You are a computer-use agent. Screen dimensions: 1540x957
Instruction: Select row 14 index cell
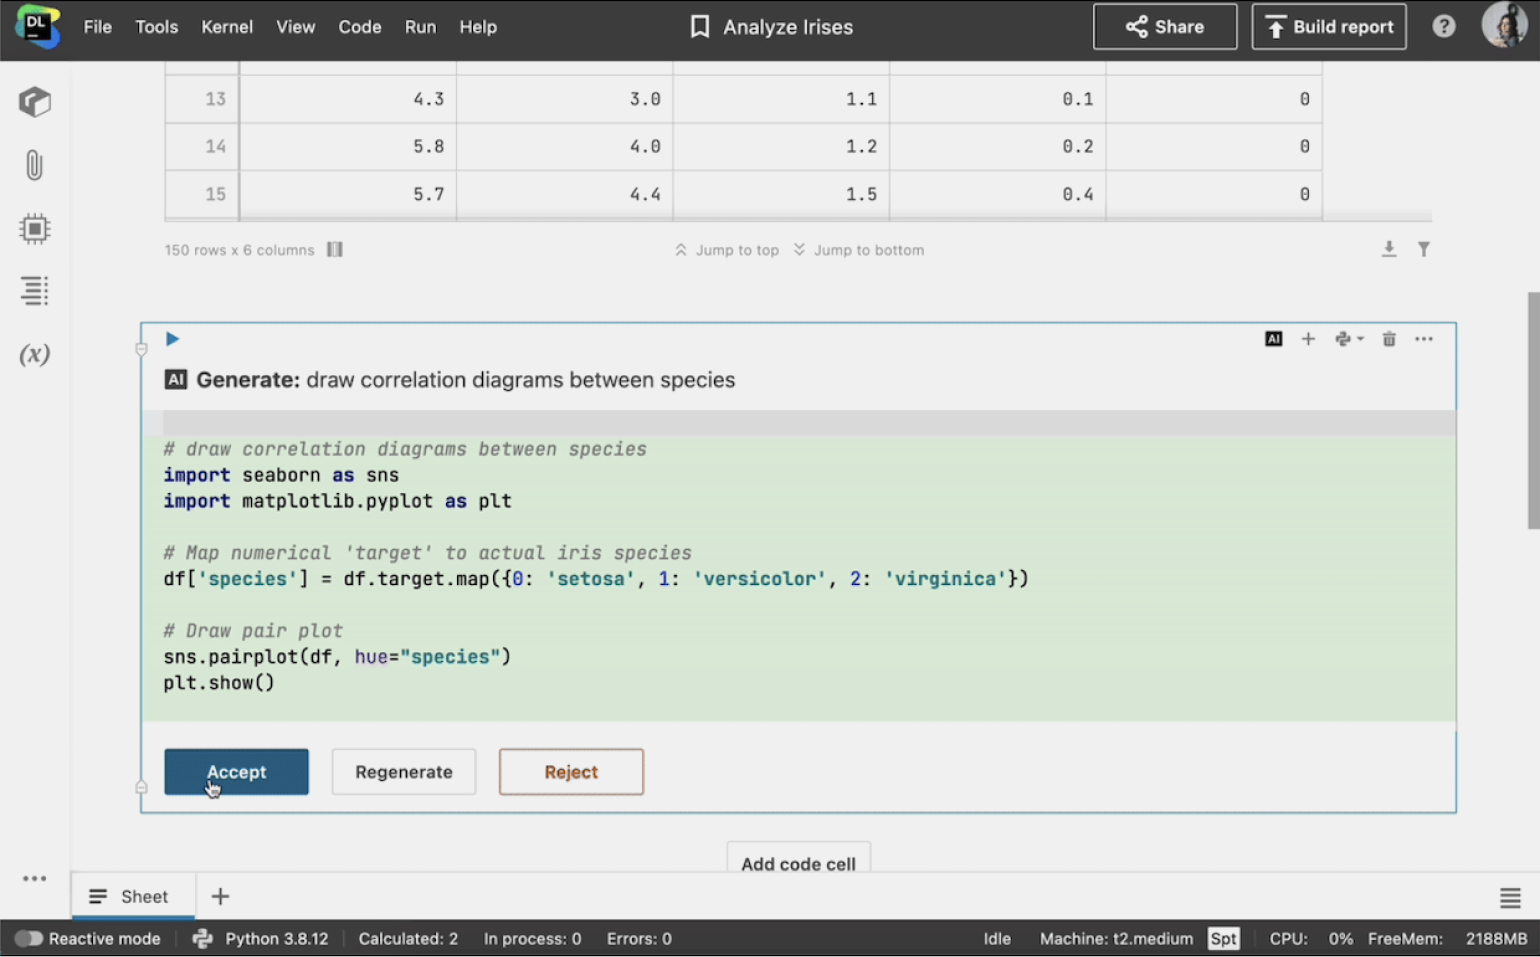(203, 147)
